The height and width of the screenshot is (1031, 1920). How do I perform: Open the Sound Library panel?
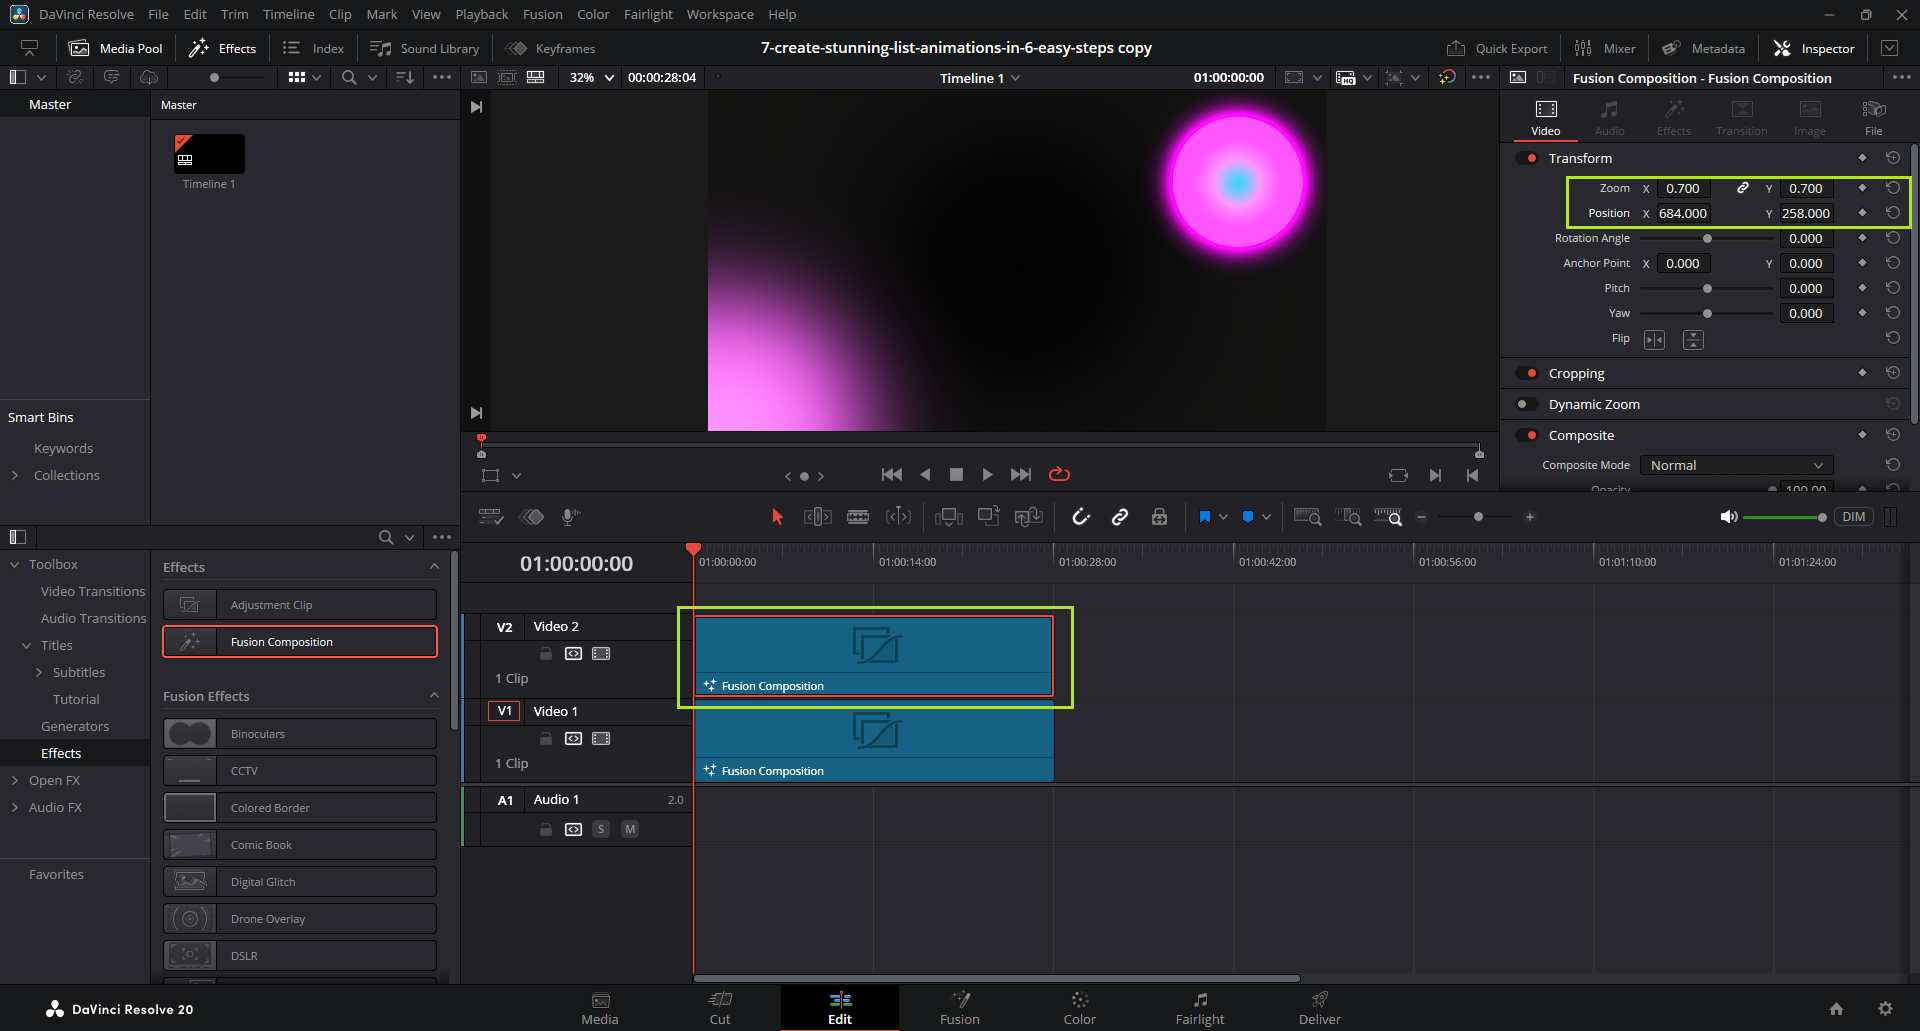(425, 48)
